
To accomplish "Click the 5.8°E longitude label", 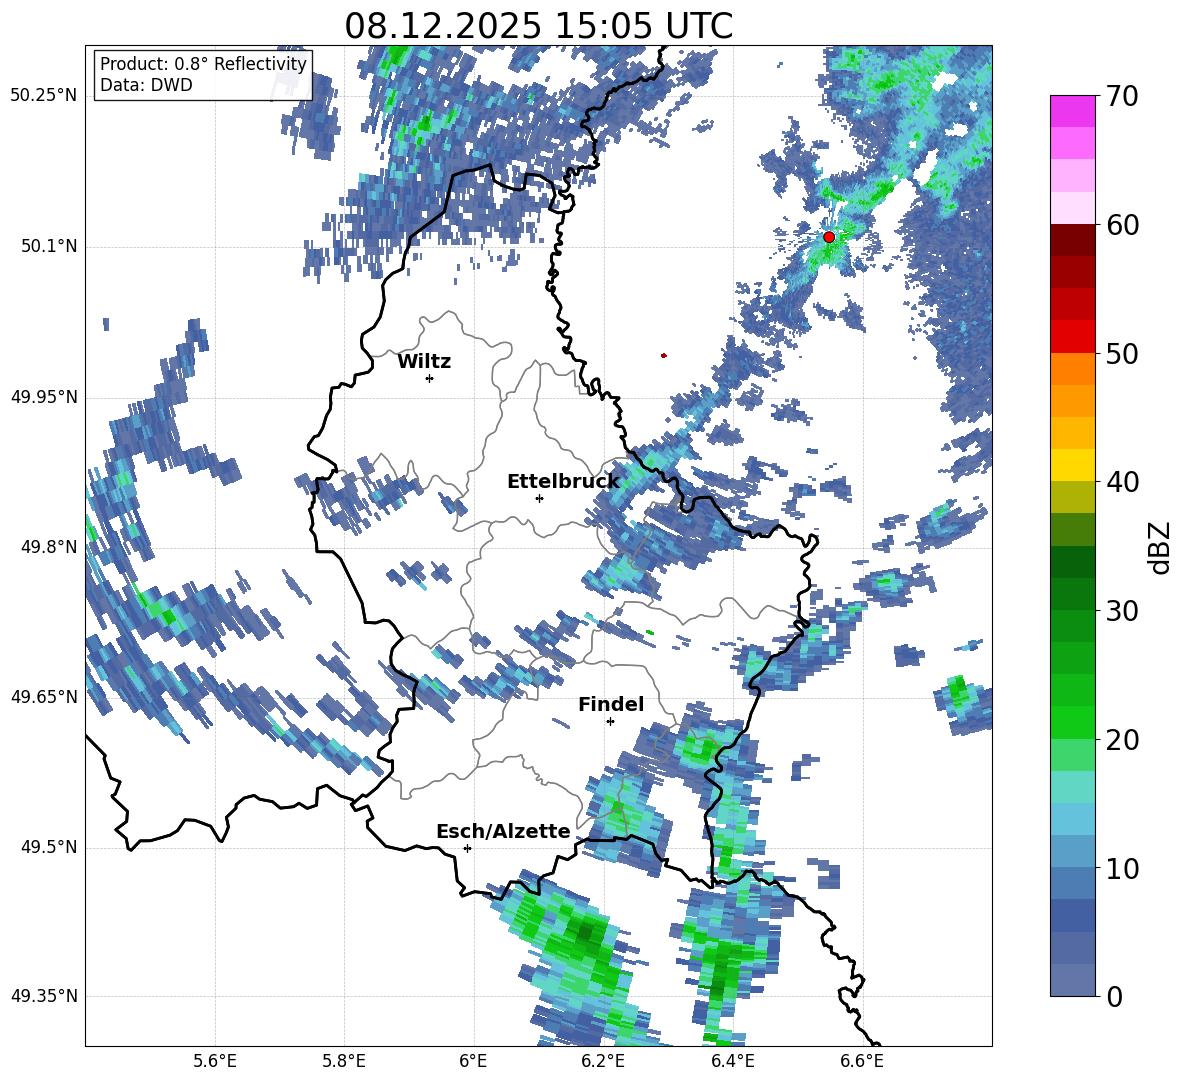I will (344, 1061).
